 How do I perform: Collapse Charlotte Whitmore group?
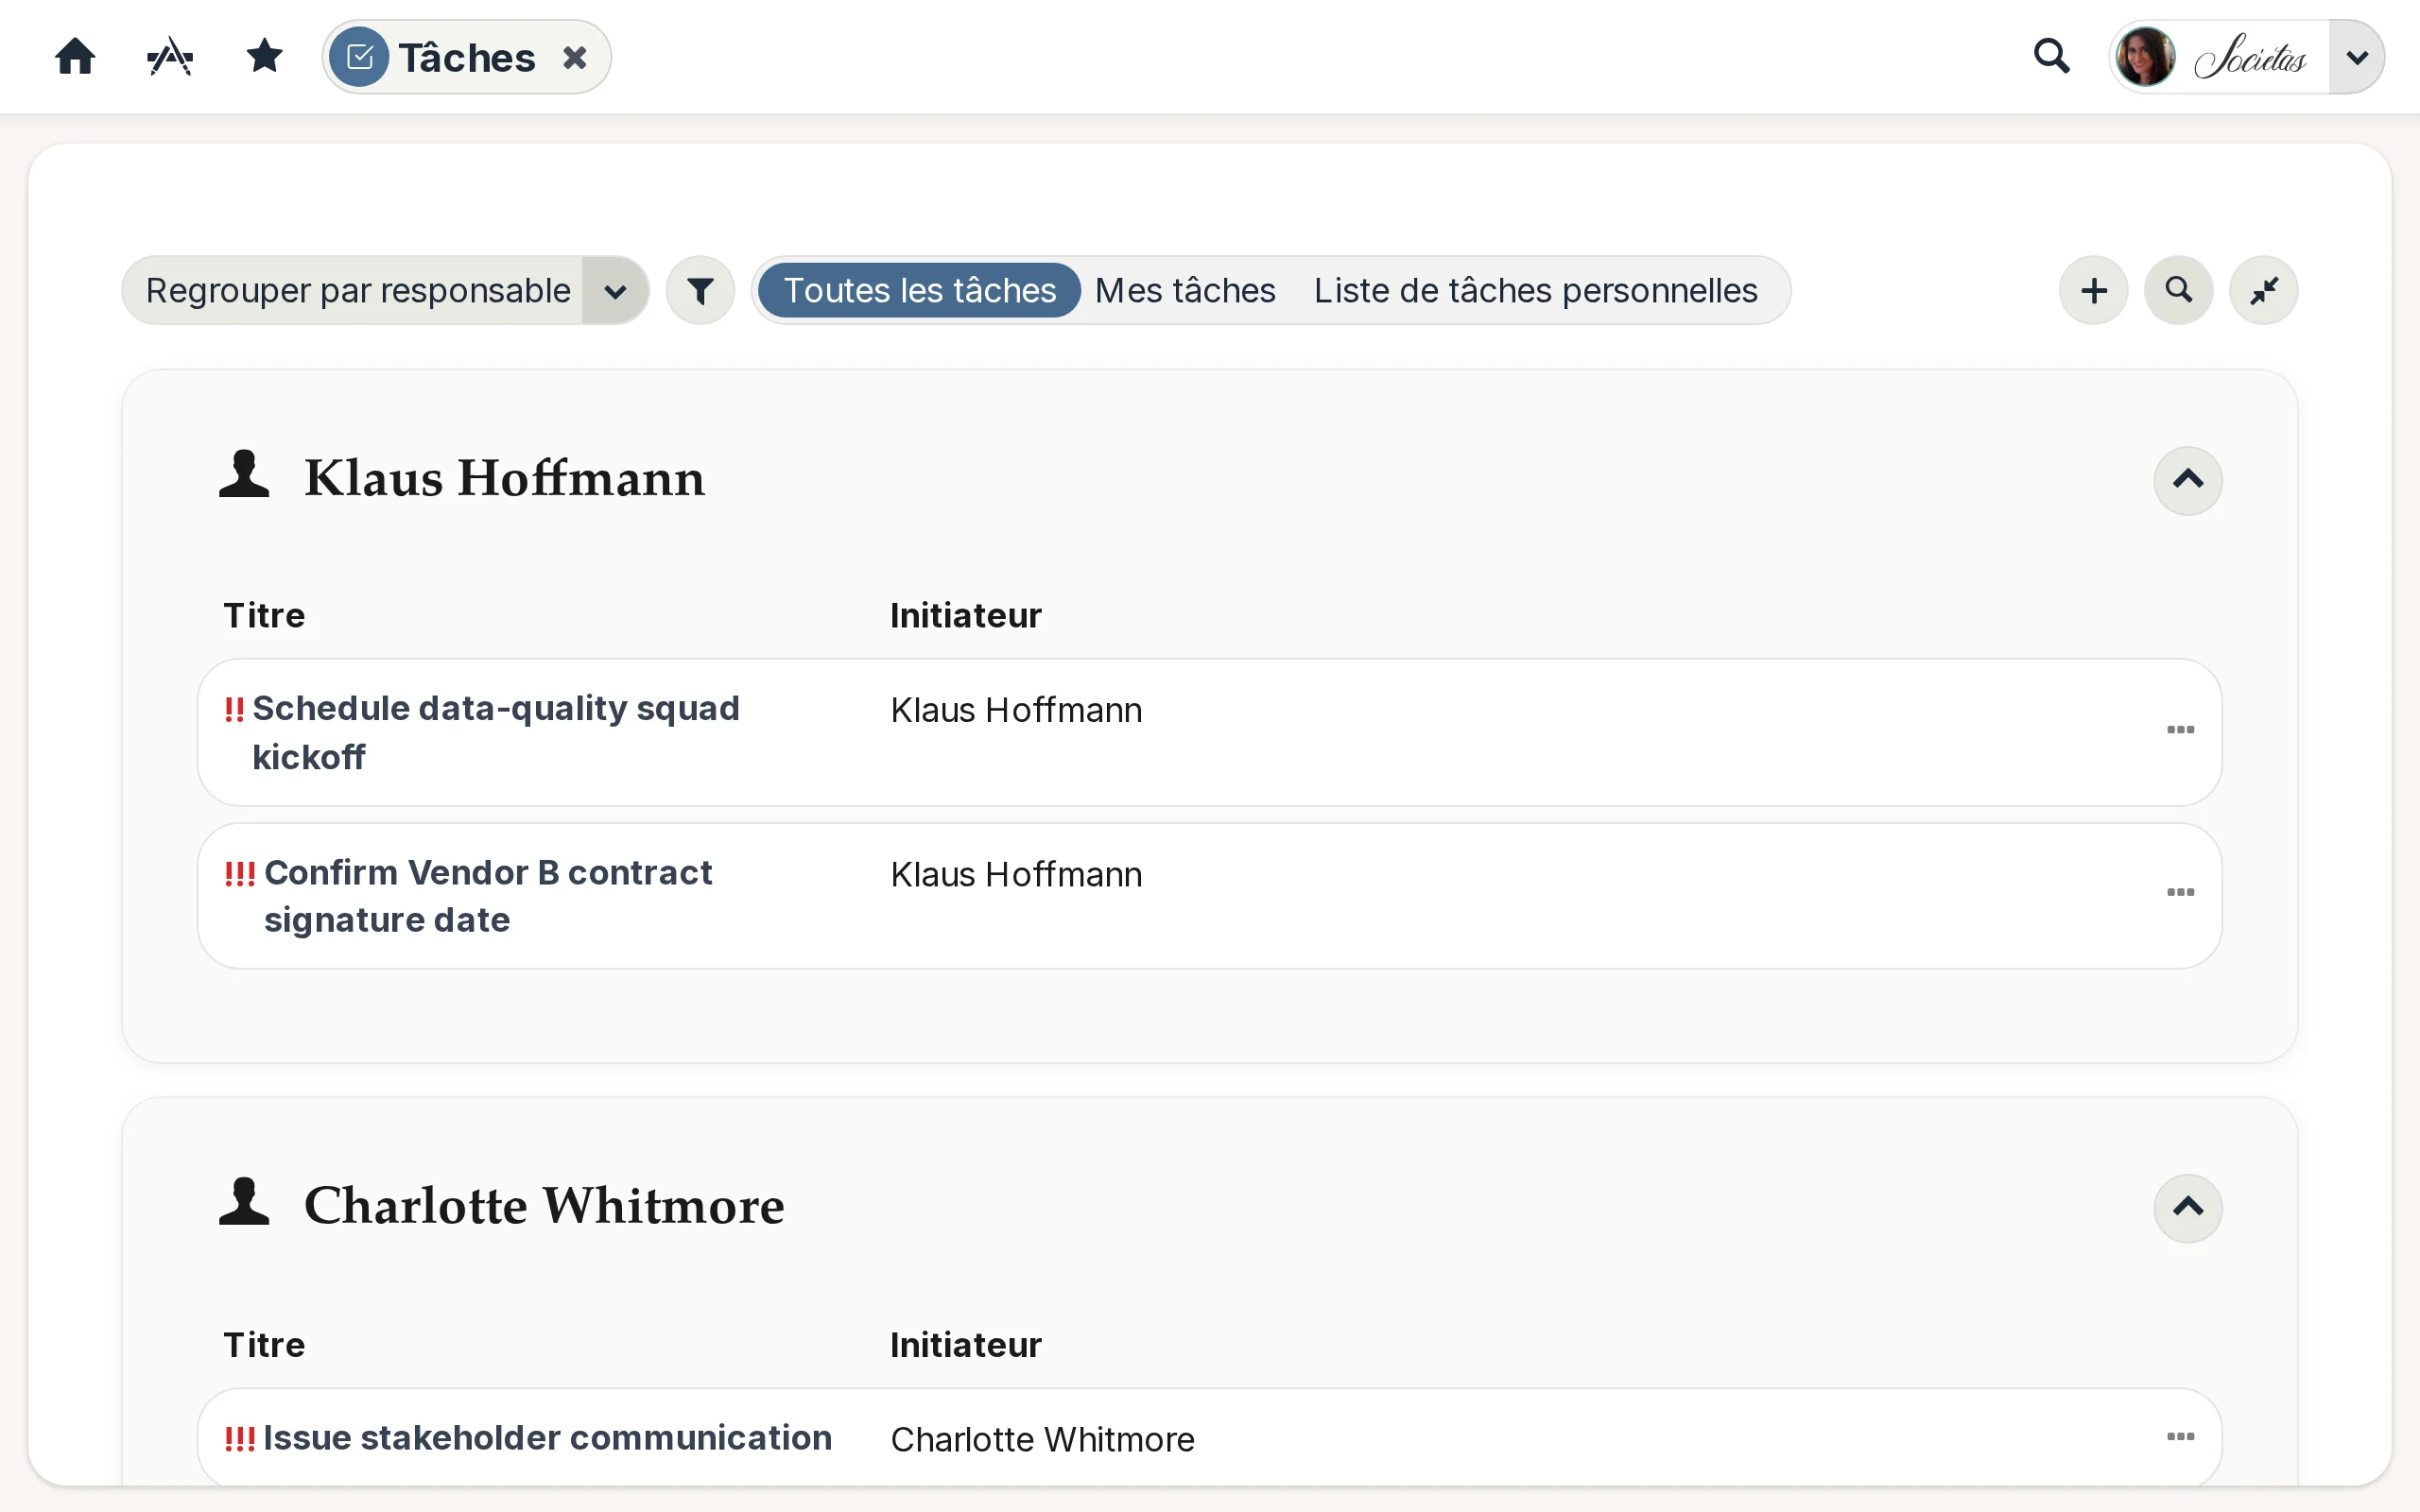2187,1208
